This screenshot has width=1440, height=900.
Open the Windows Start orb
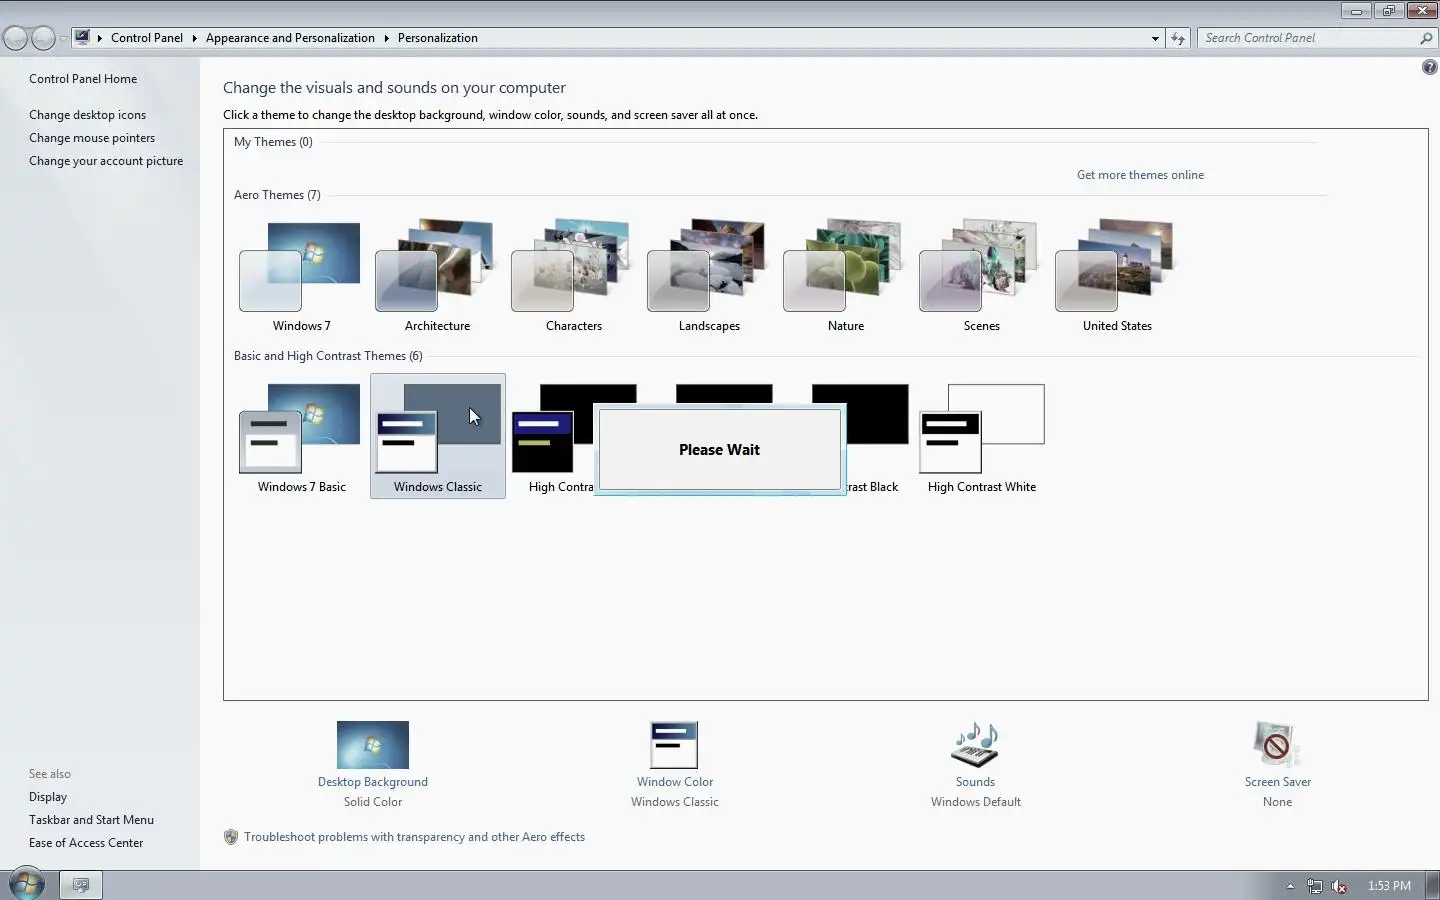pos(26,884)
